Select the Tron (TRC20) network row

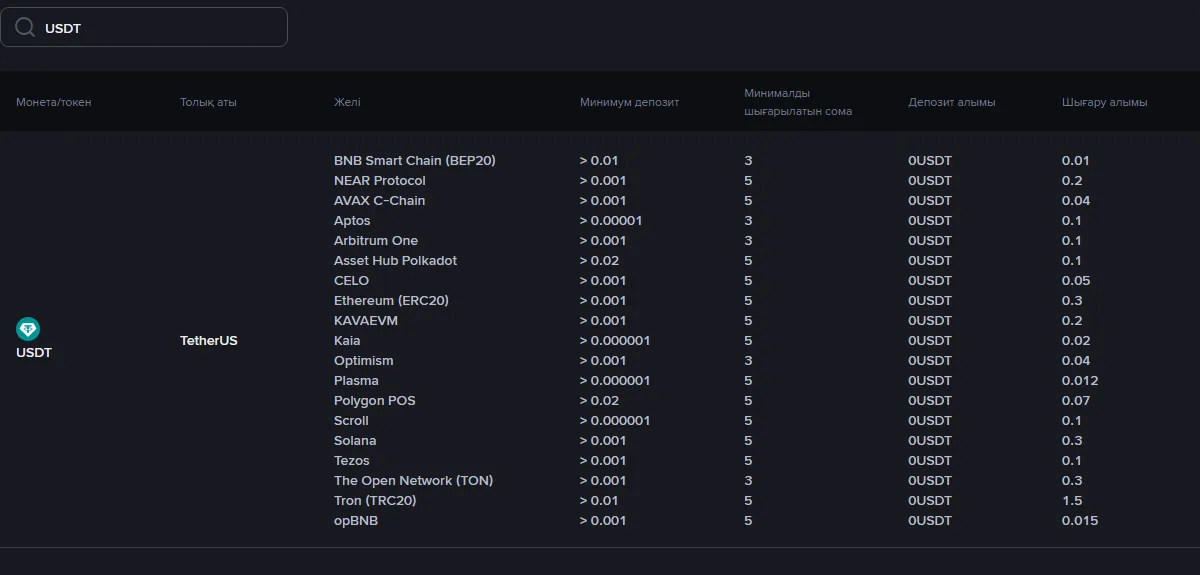point(375,500)
